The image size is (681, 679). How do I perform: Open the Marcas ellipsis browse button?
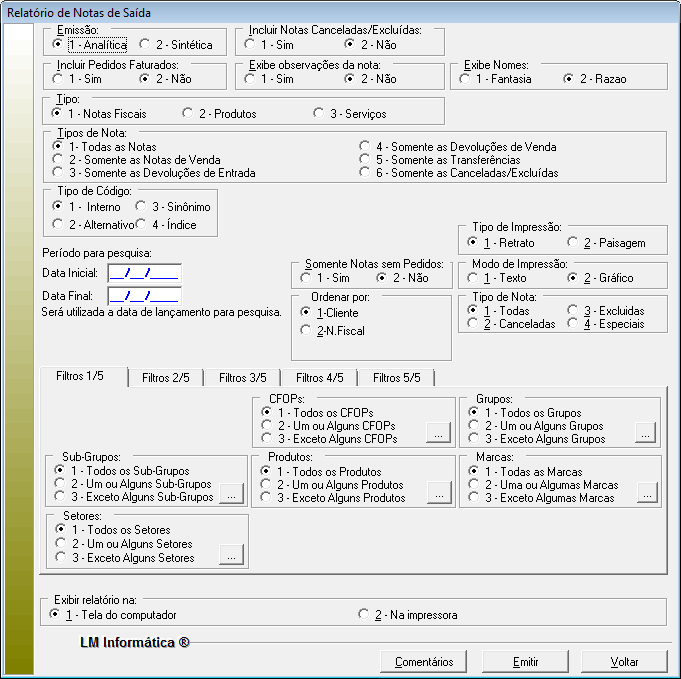tap(646, 492)
